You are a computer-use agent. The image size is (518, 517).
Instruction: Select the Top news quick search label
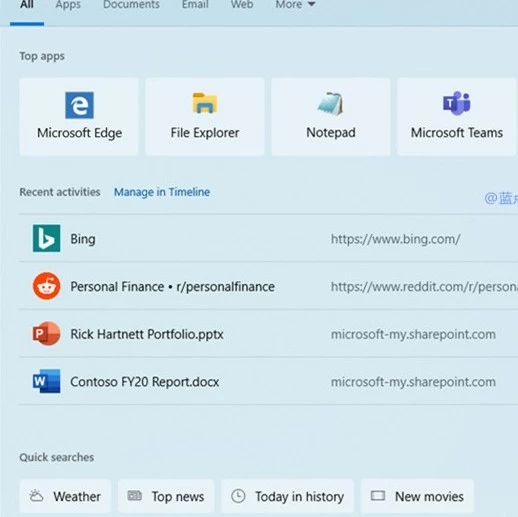tap(178, 497)
